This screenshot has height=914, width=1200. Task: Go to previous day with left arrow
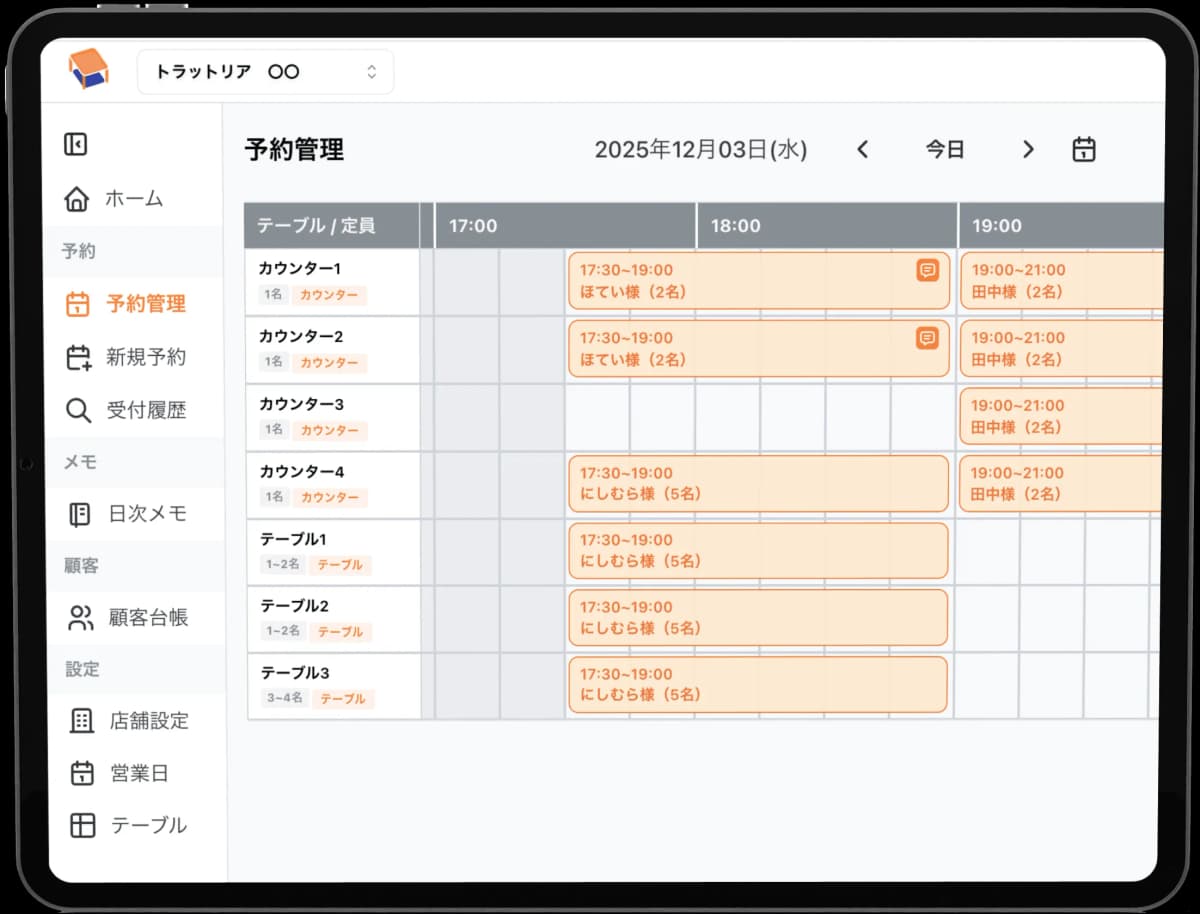pos(862,149)
